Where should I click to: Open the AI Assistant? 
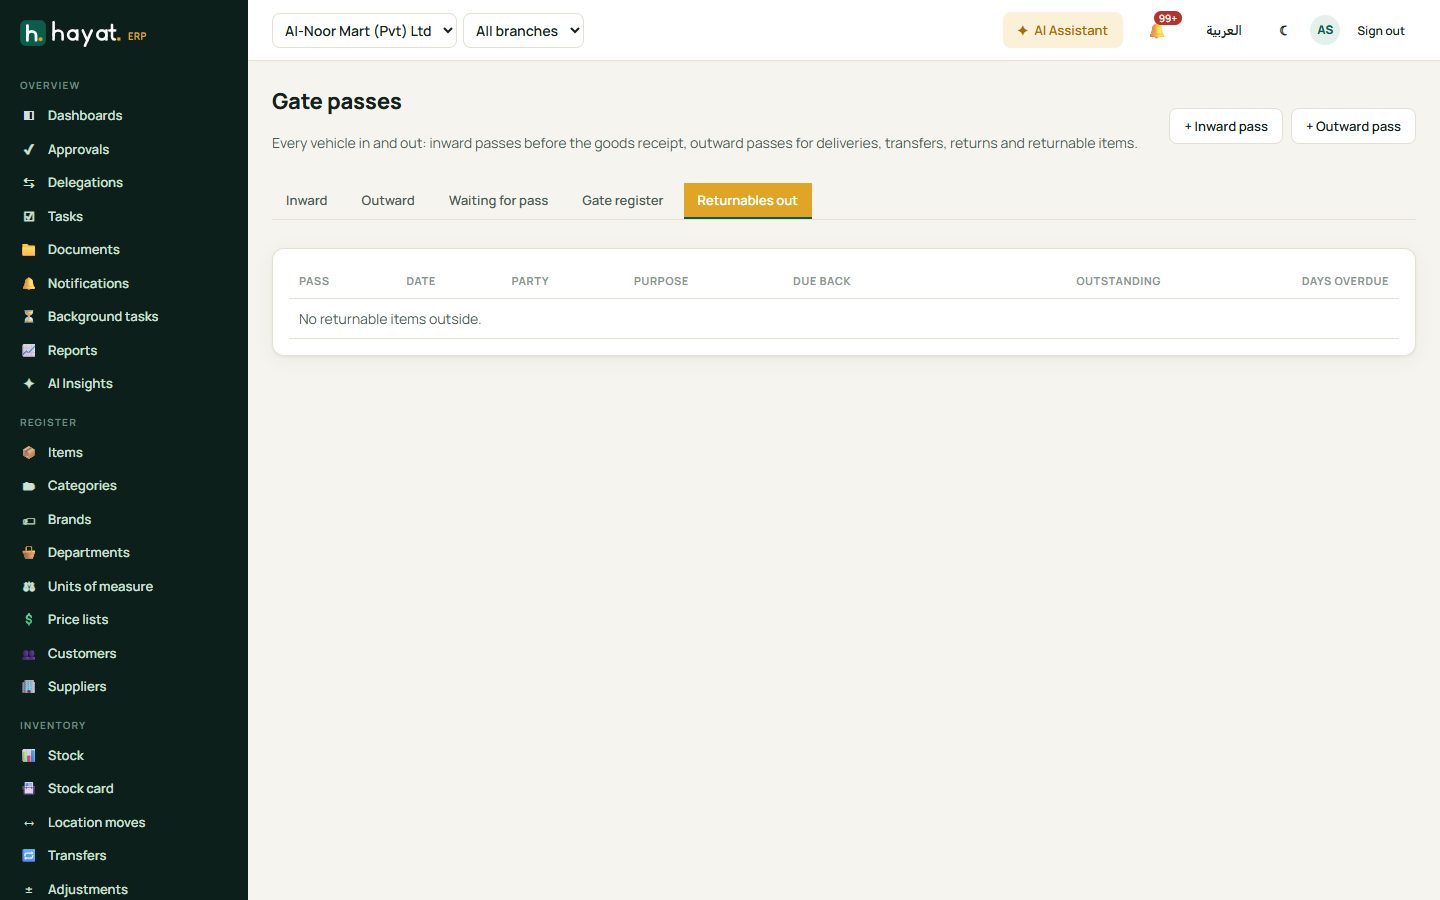point(1063,30)
